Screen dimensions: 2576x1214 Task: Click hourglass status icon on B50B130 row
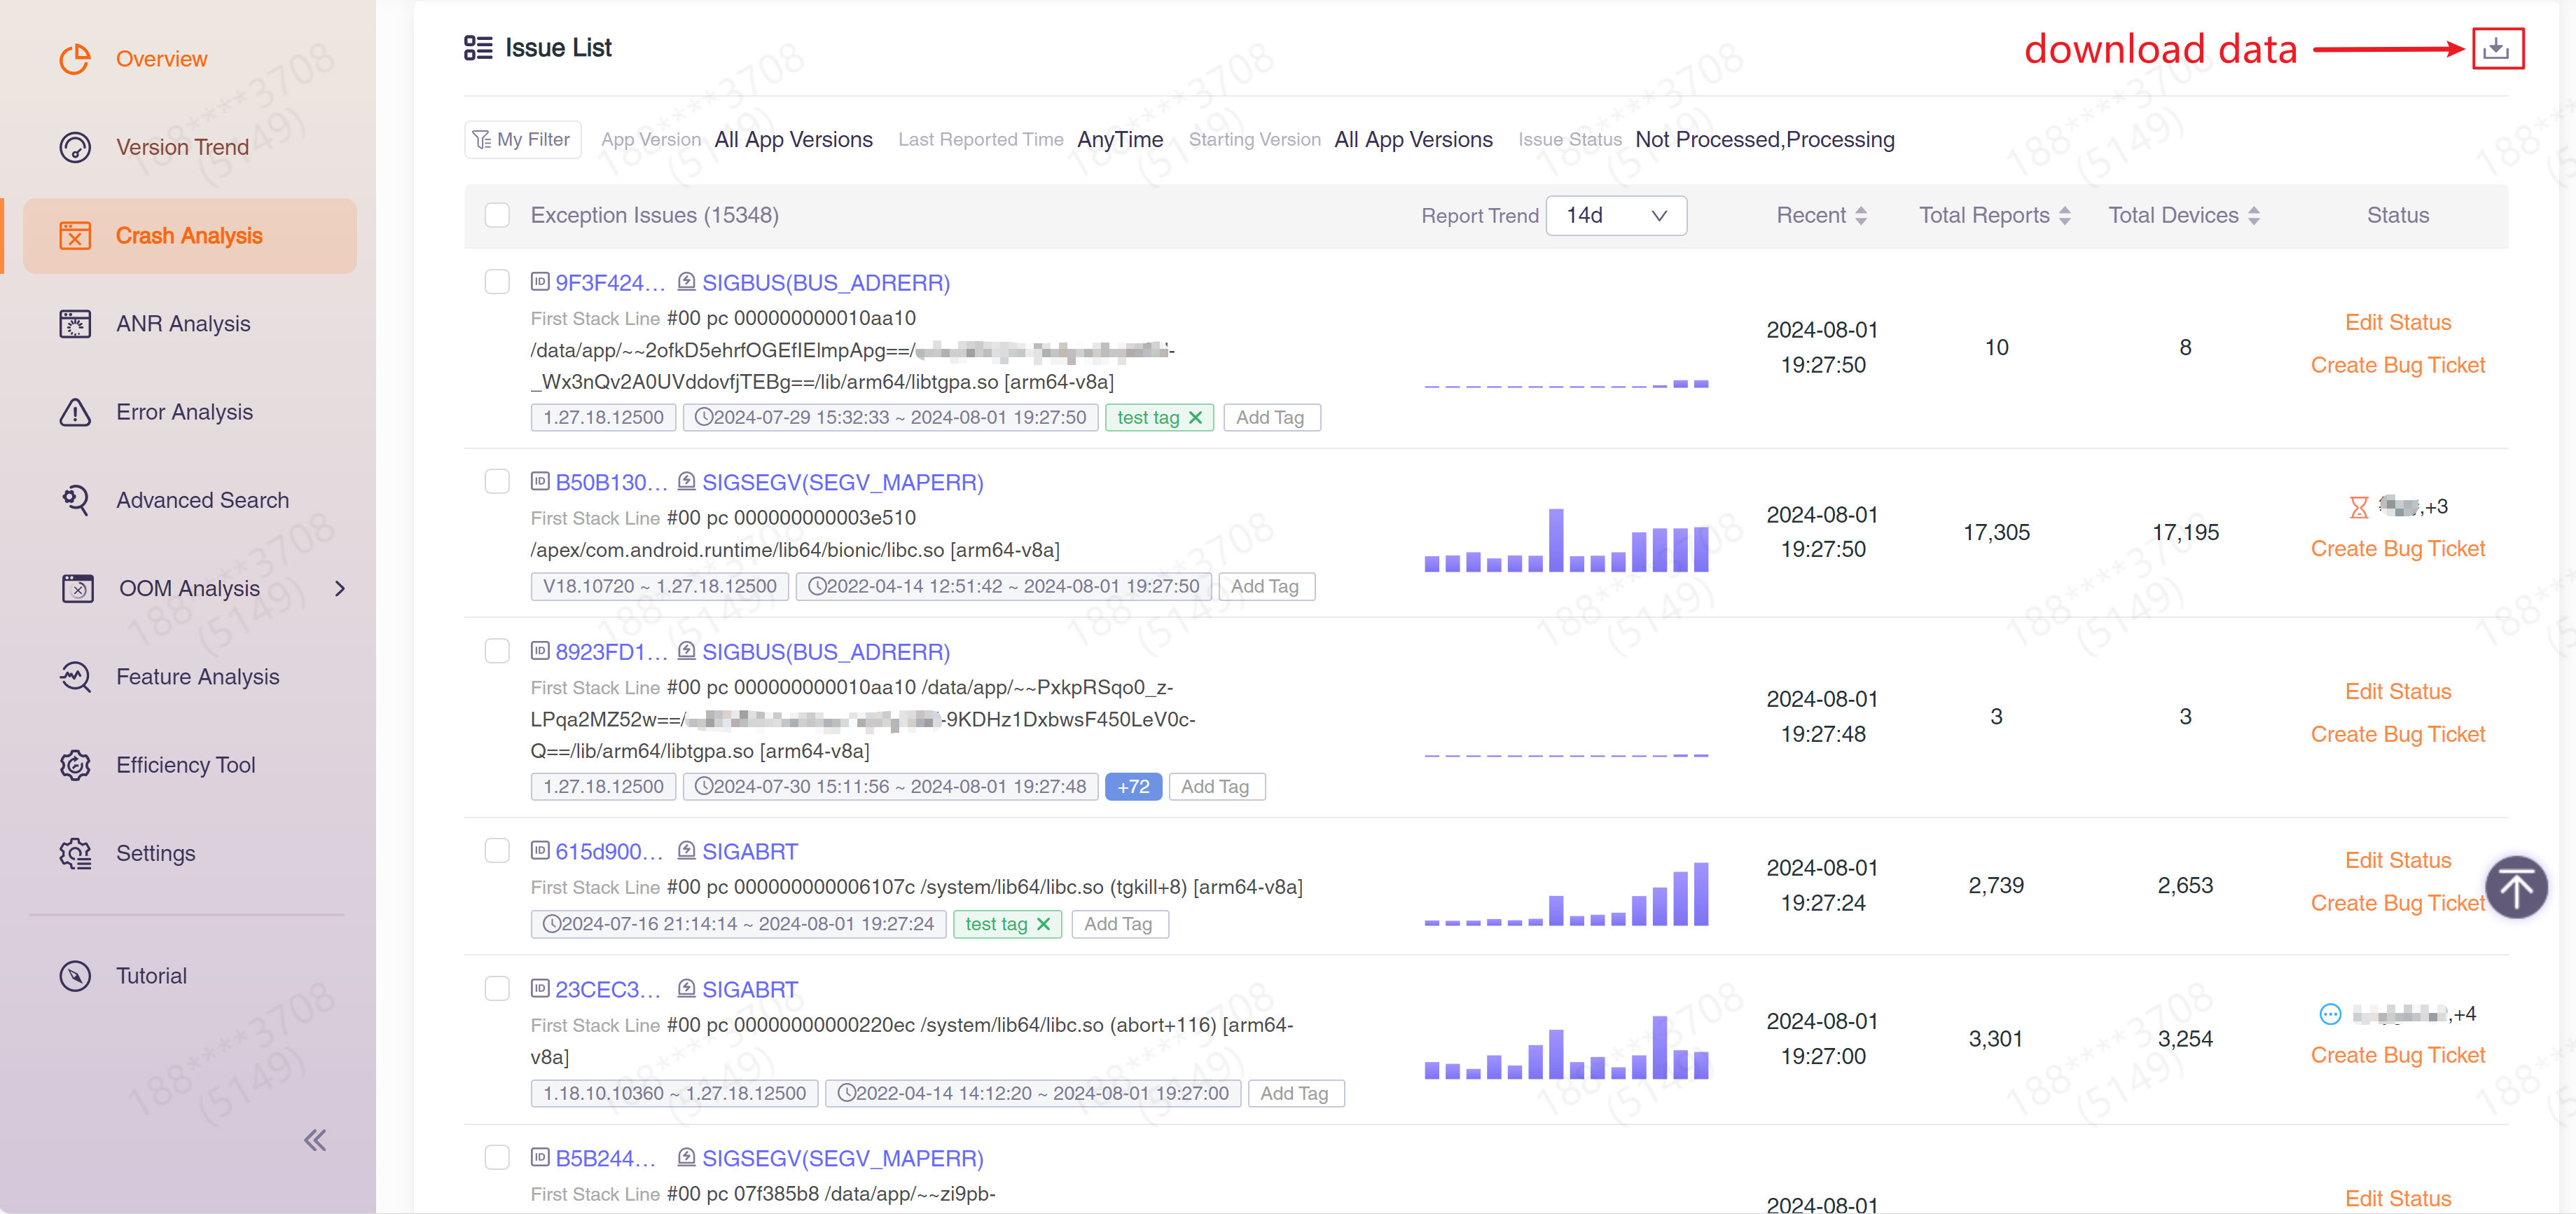2358,508
